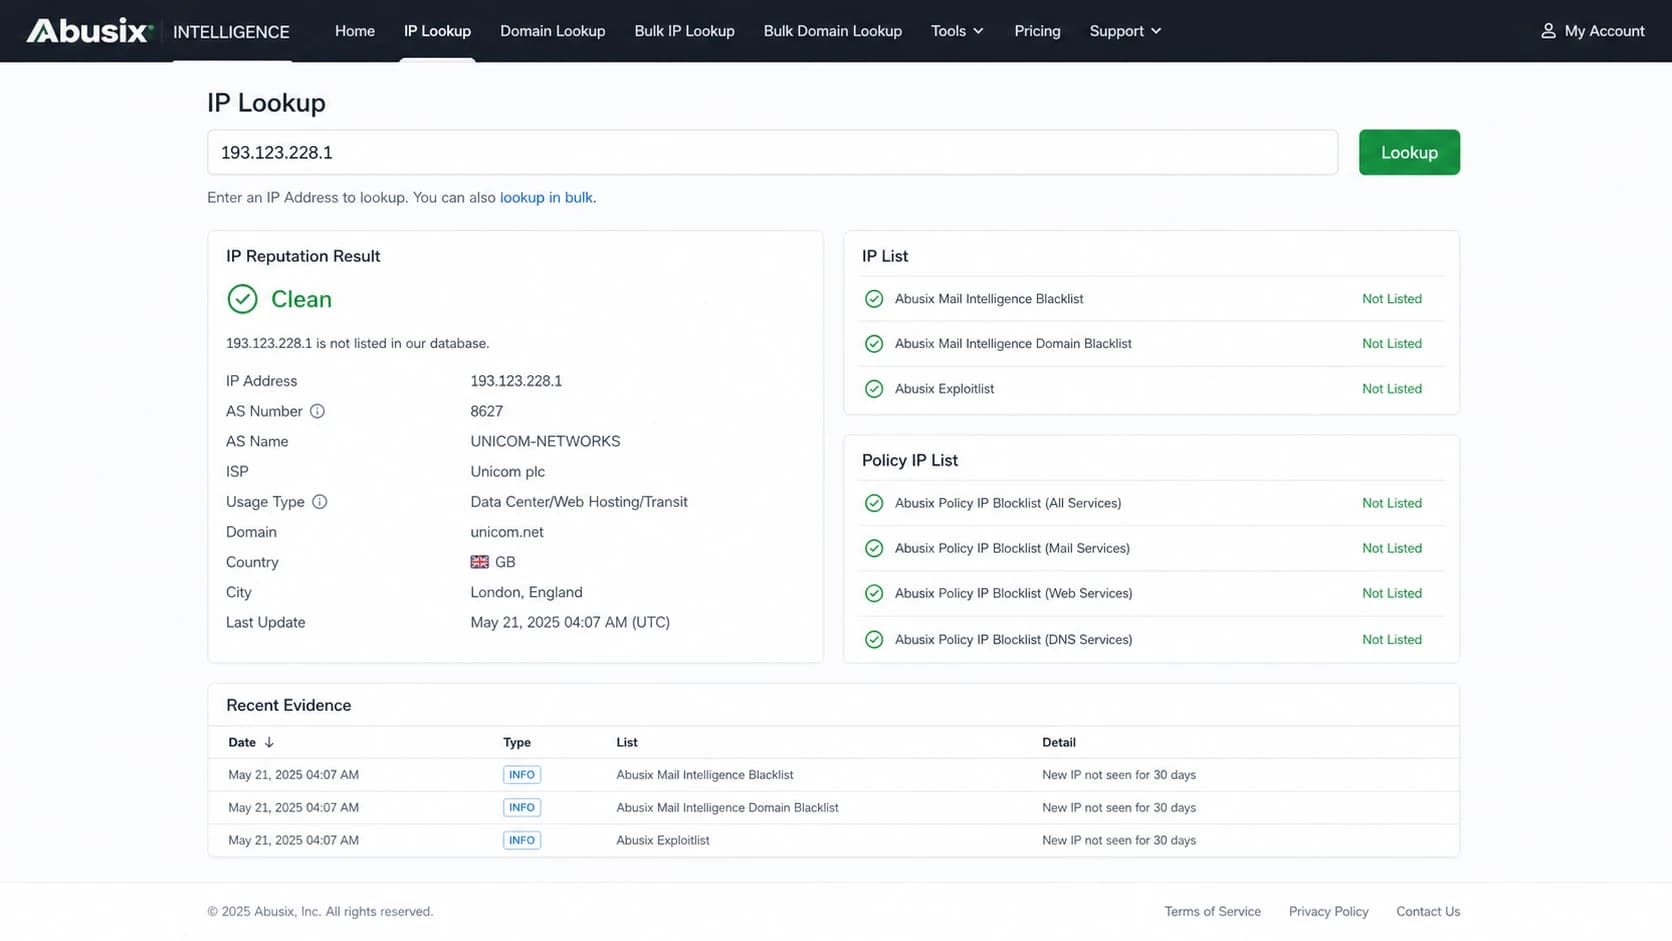Follow the lookup in bulk link
The height and width of the screenshot is (941, 1672).
pyautogui.click(x=546, y=198)
